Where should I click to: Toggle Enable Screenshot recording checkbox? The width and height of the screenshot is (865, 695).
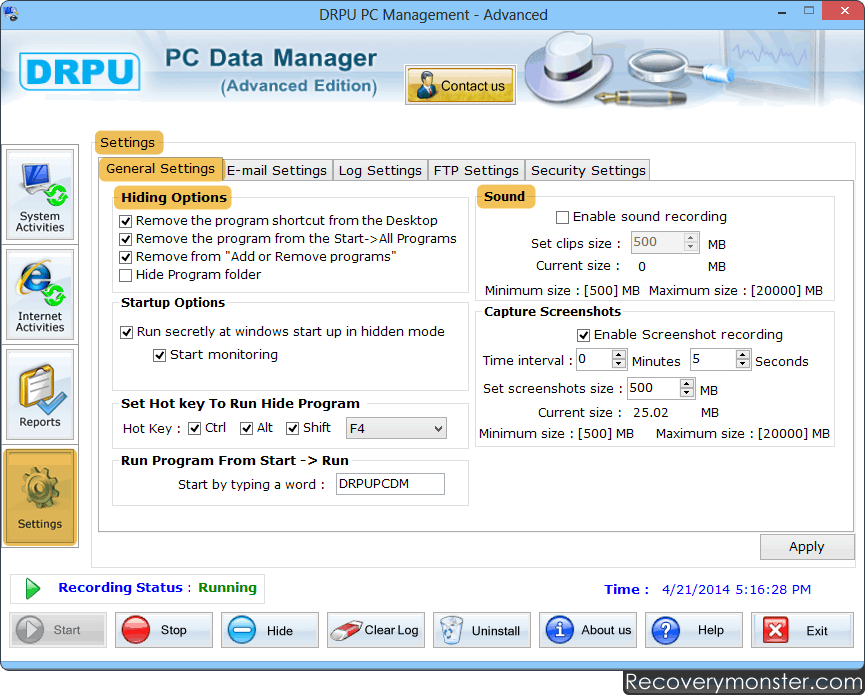point(583,335)
